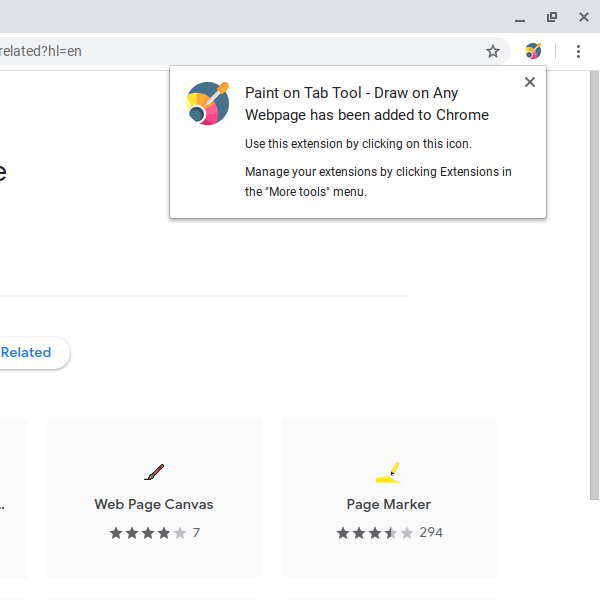Click the Web Page Canvas star rating
Viewport: 600px width, 600px height.
148,533
